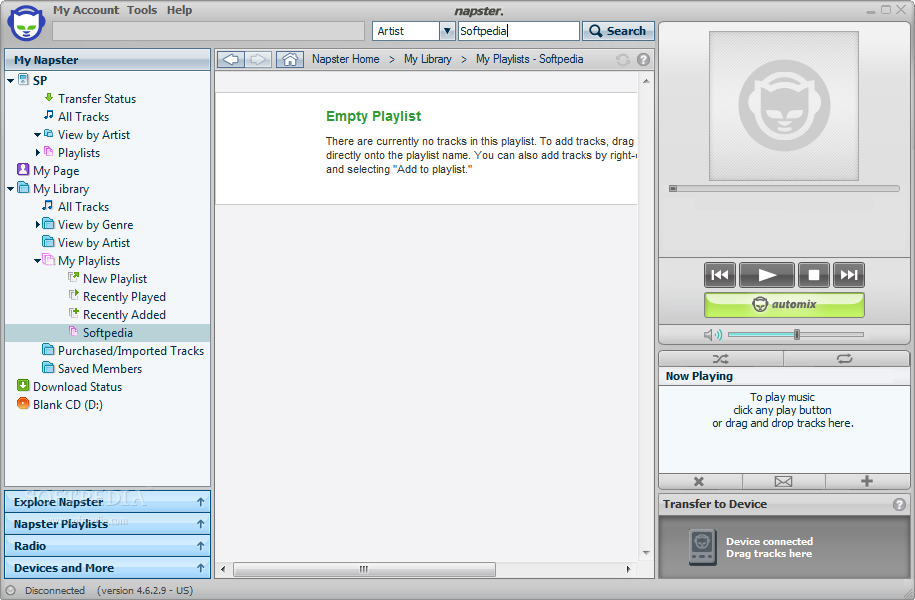Select Softpedia playlist in tree

[107, 333]
